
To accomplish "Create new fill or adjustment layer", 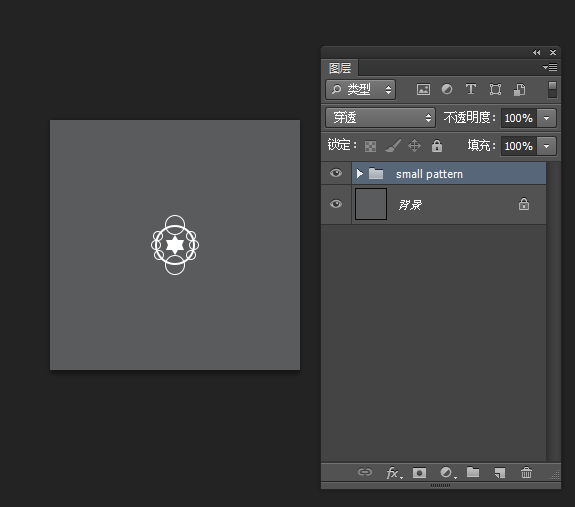I will click(447, 473).
